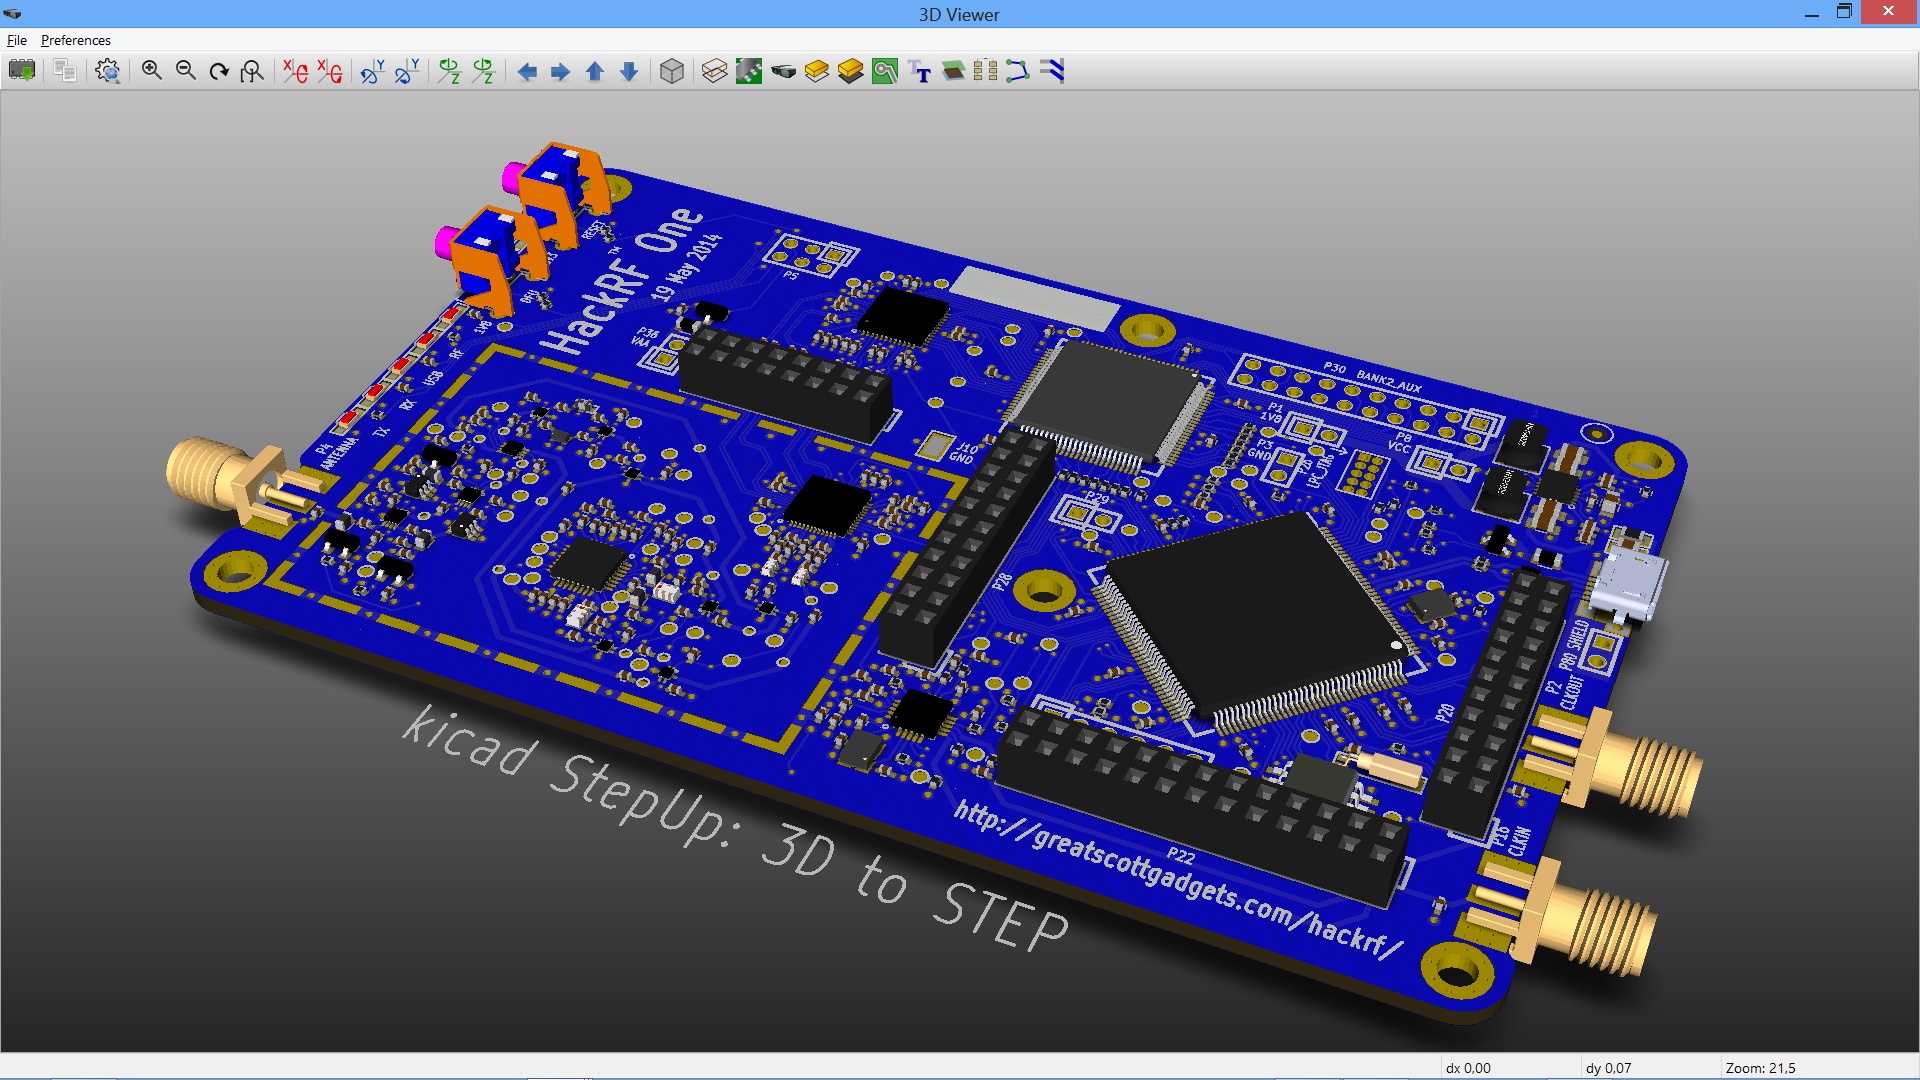
Task: Rotate X clockwise icon
Action: [295, 71]
